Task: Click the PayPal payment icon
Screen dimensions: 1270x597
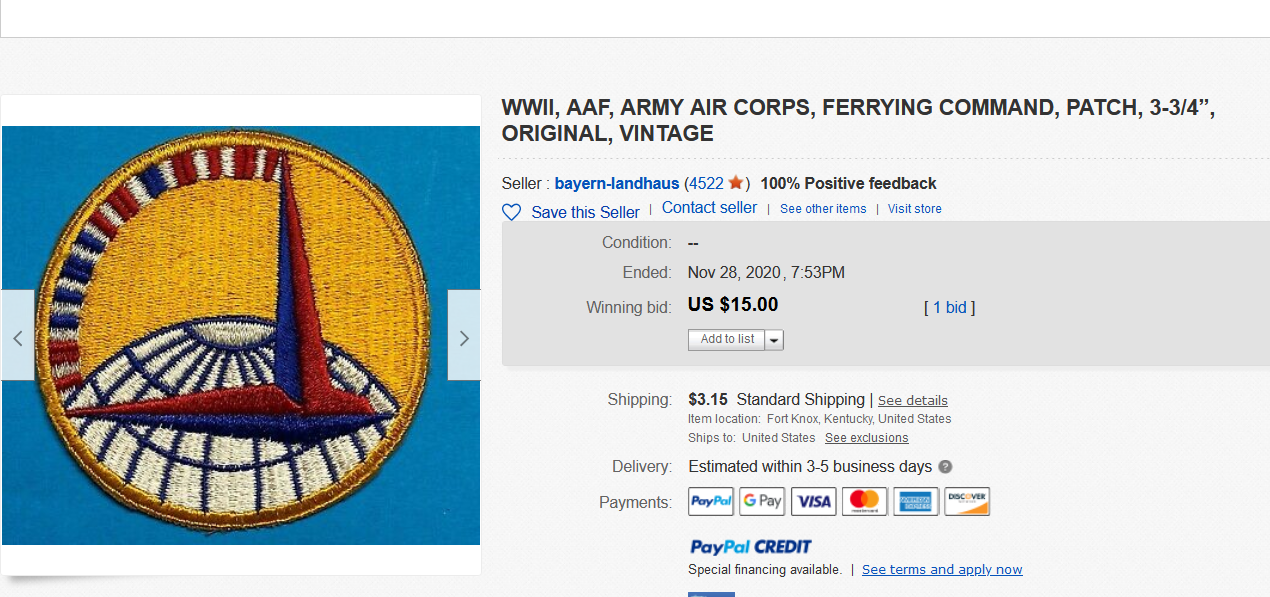Action: click(710, 501)
